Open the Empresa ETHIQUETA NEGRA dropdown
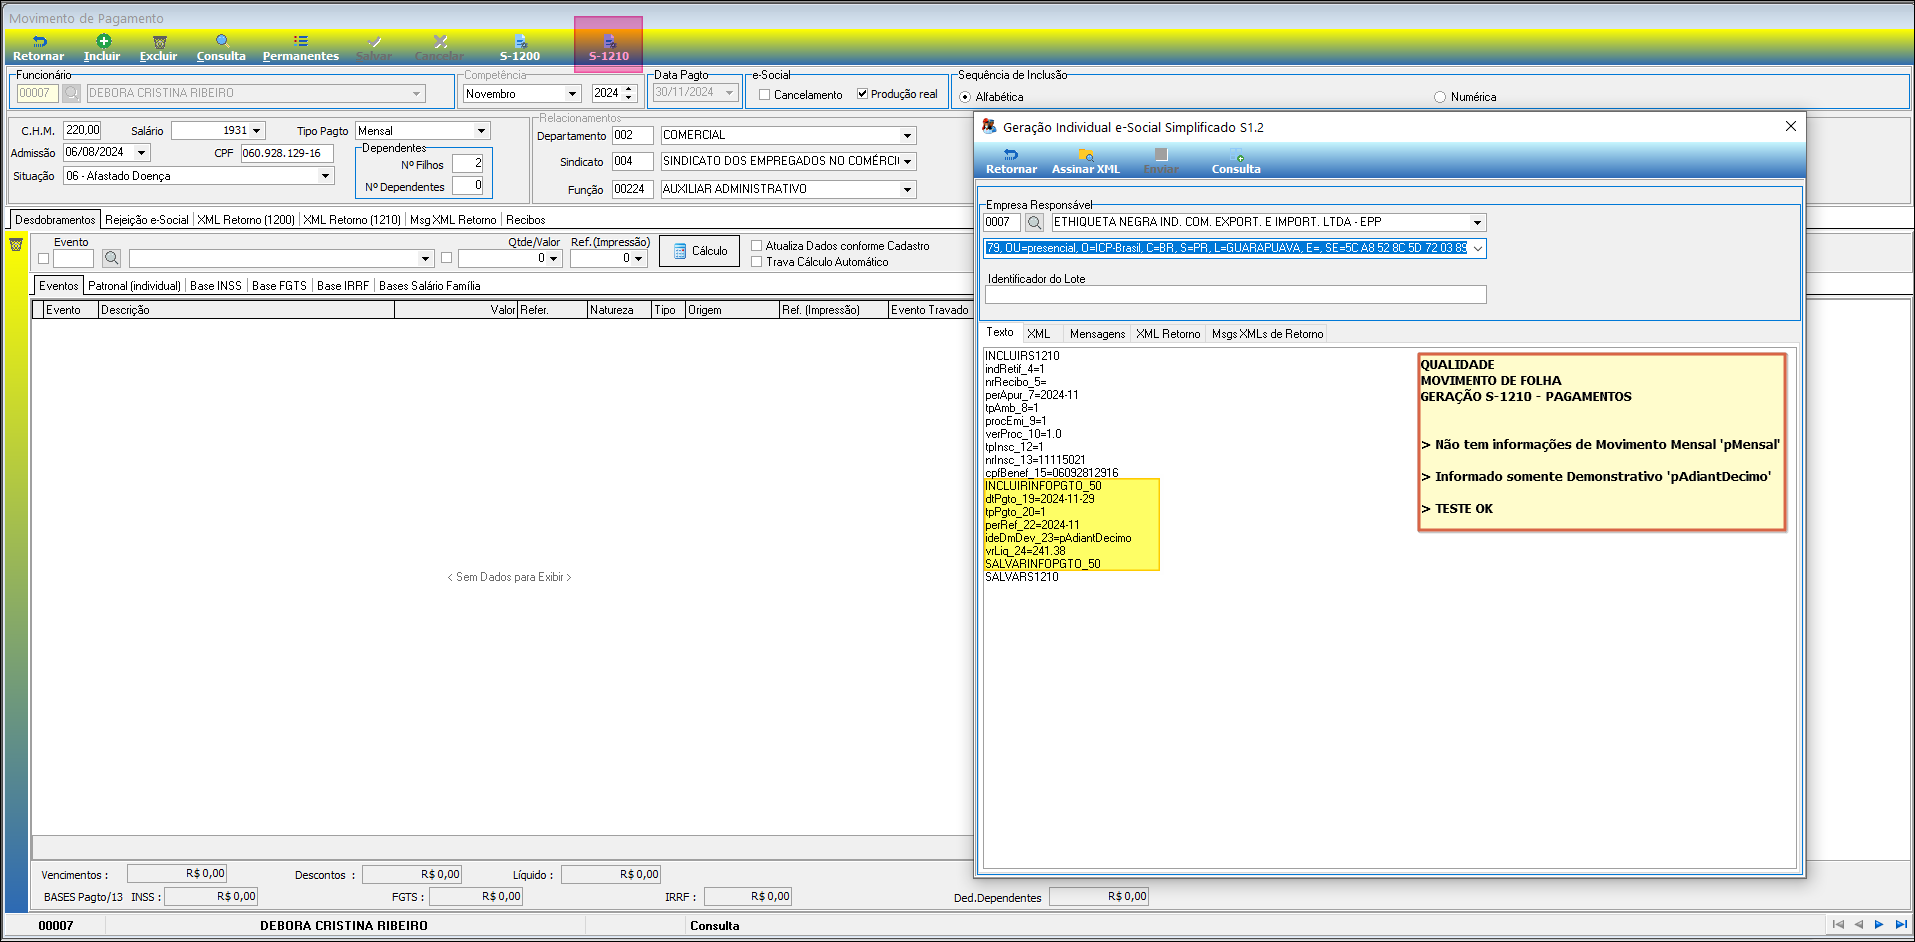The width and height of the screenshot is (1915, 942). click(x=1477, y=222)
